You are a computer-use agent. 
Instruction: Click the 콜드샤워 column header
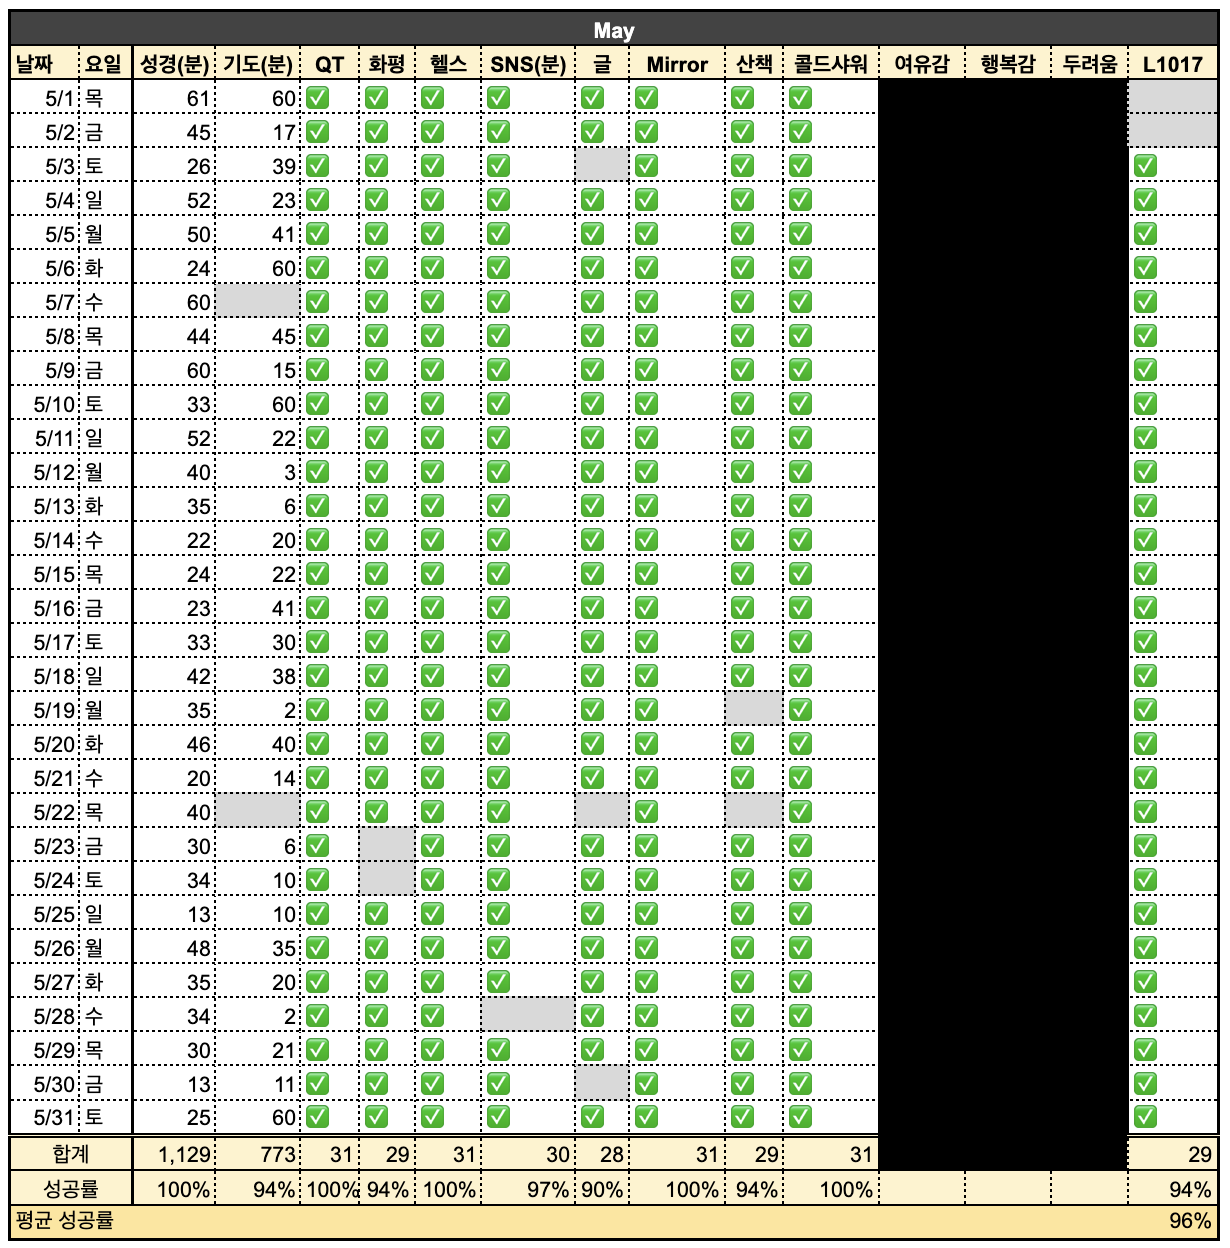pyautogui.click(x=831, y=64)
